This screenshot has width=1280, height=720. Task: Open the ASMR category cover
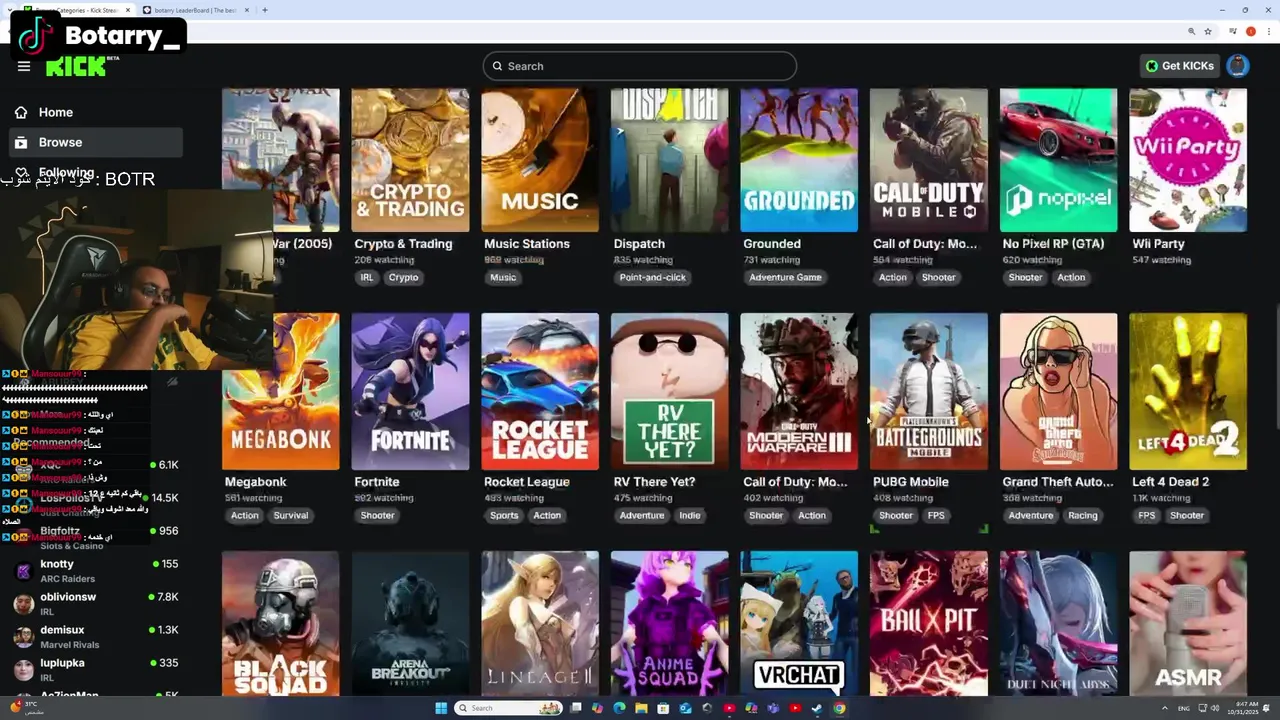click(1188, 623)
